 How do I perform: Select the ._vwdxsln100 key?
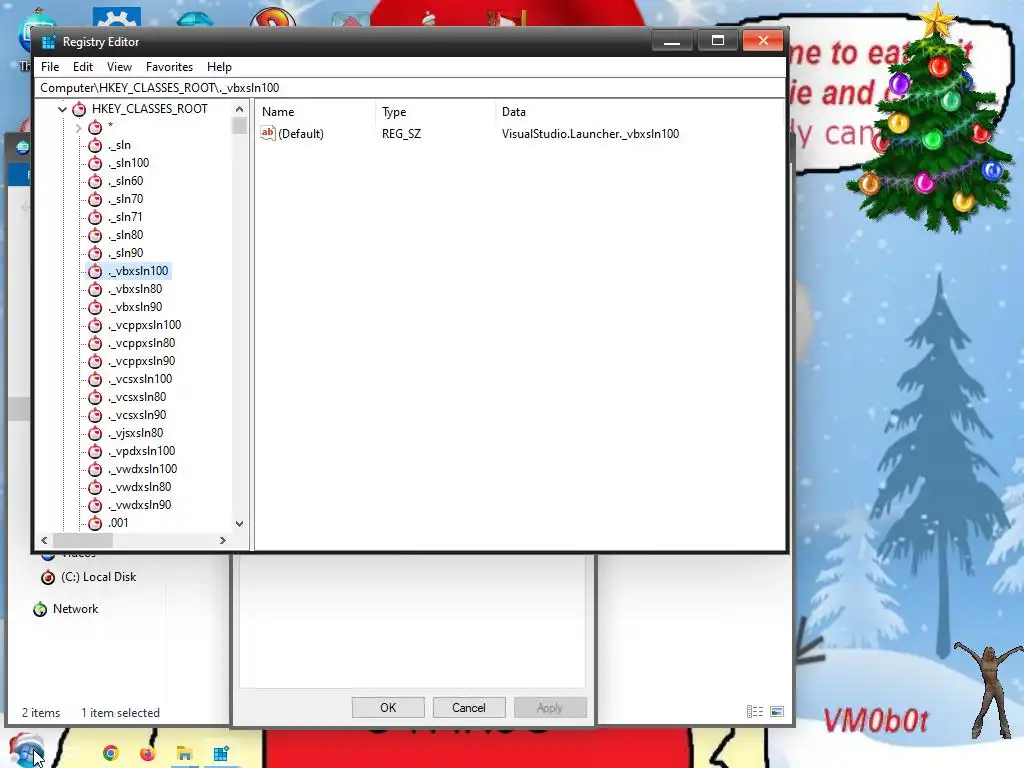coord(142,469)
